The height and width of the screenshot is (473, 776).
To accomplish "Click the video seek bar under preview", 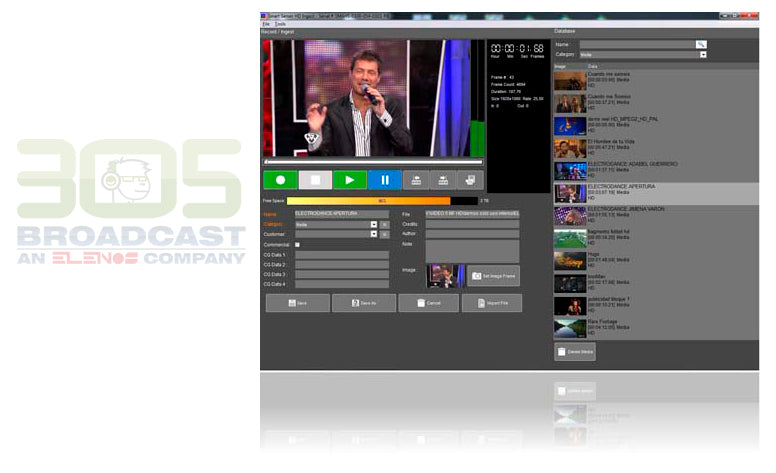I will 373,161.
